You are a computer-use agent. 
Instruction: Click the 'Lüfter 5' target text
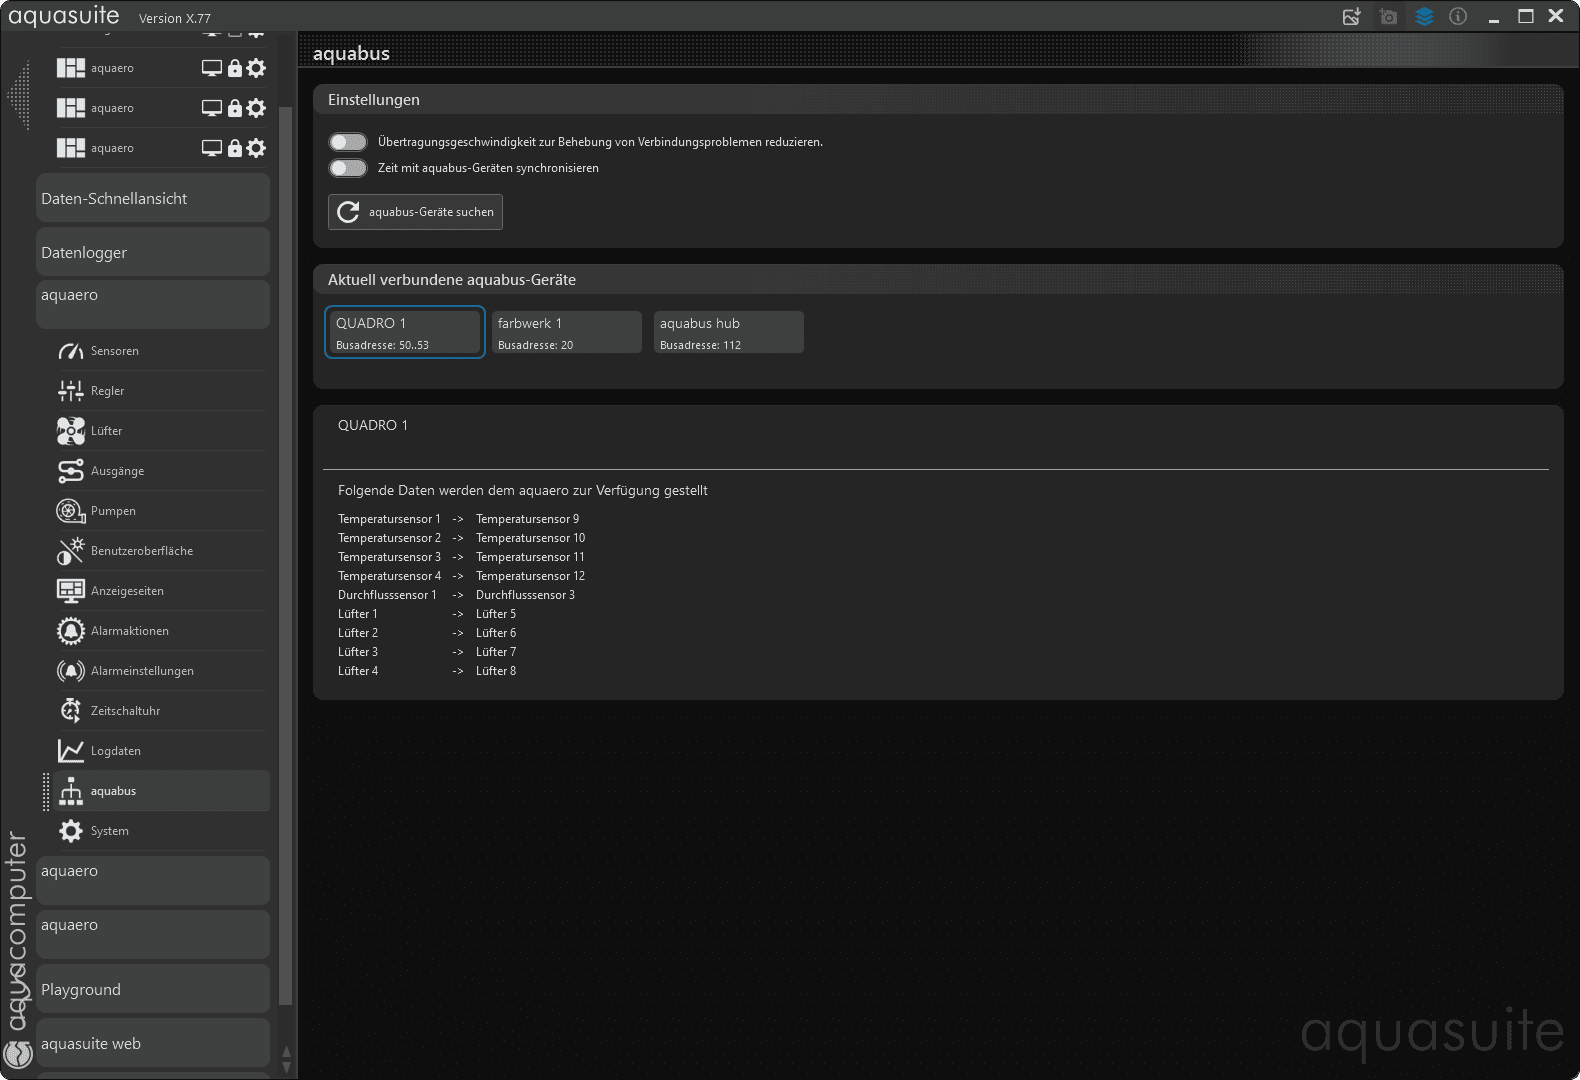(496, 614)
